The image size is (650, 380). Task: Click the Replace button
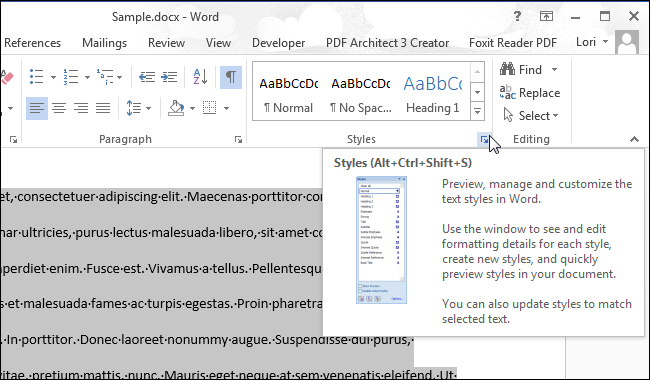point(530,93)
